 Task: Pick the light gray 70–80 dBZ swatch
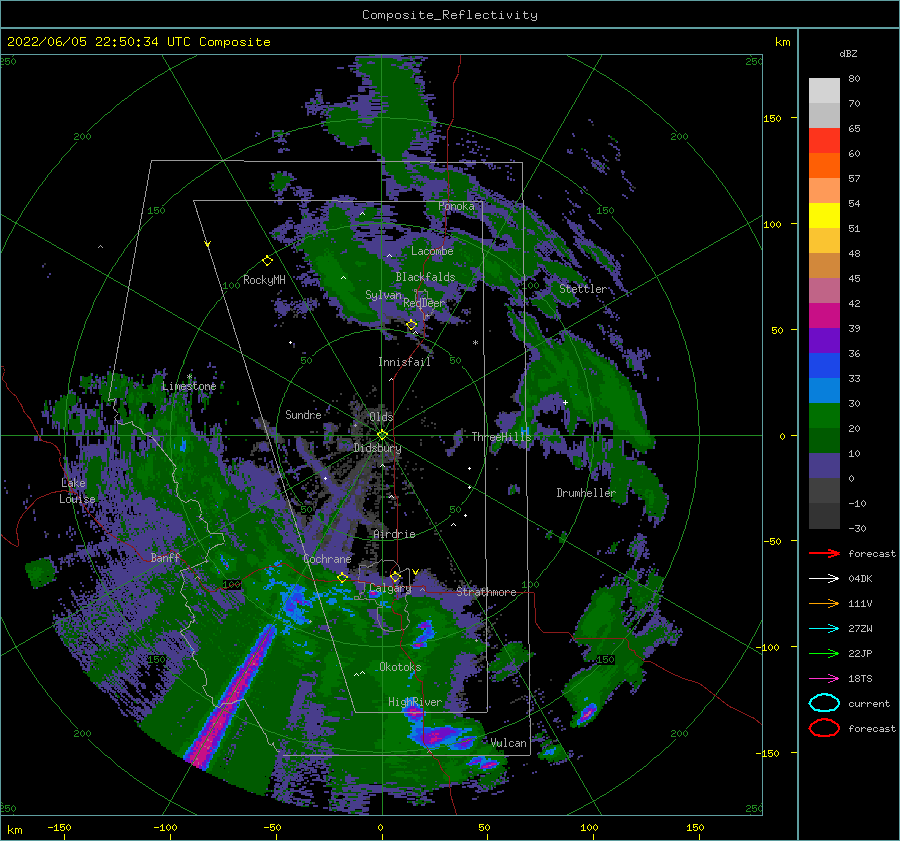click(824, 91)
